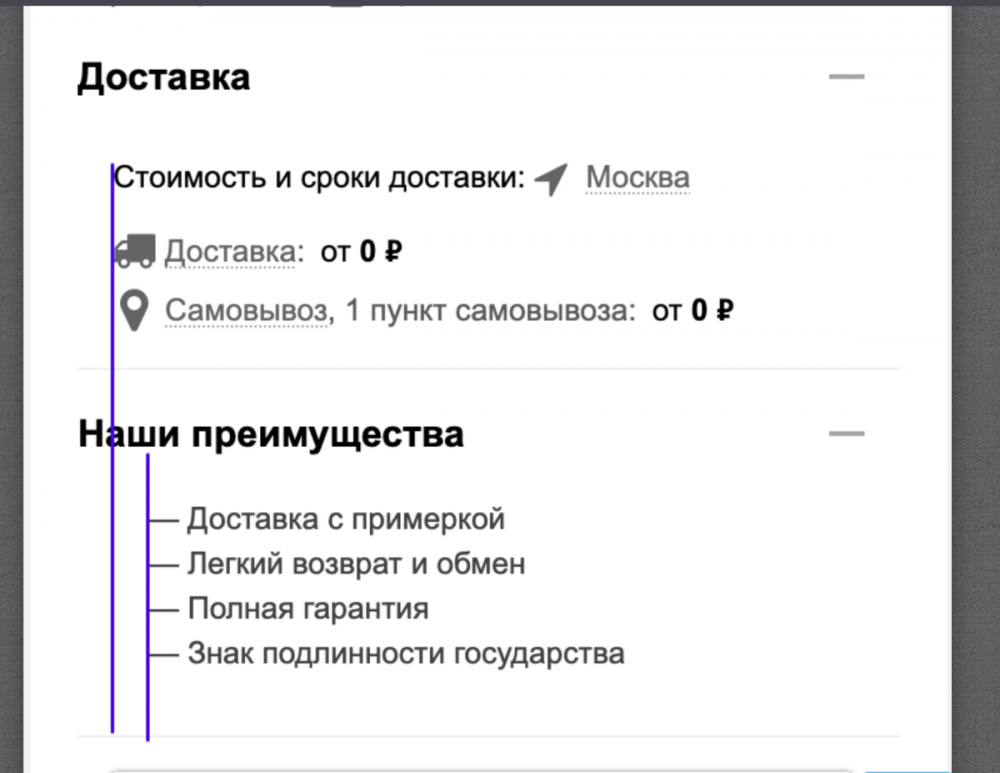
Task: Collapse the Доставка section using the dash control
Action: point(847,76)
